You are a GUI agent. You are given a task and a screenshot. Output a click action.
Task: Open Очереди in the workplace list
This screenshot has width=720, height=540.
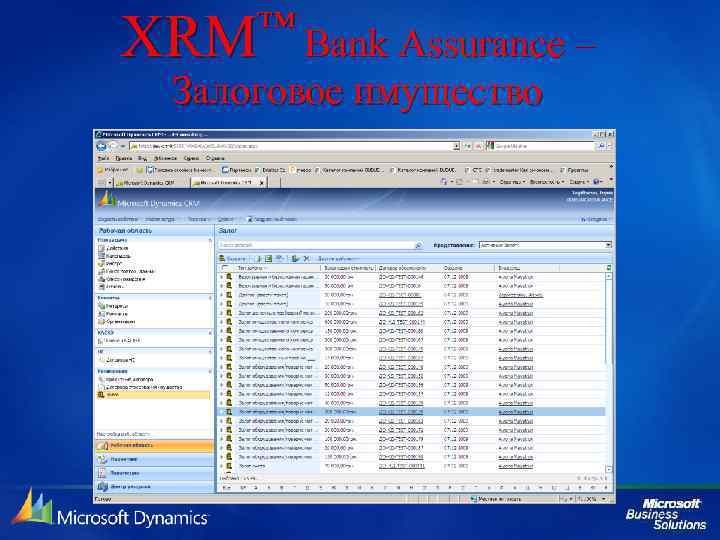122,279
